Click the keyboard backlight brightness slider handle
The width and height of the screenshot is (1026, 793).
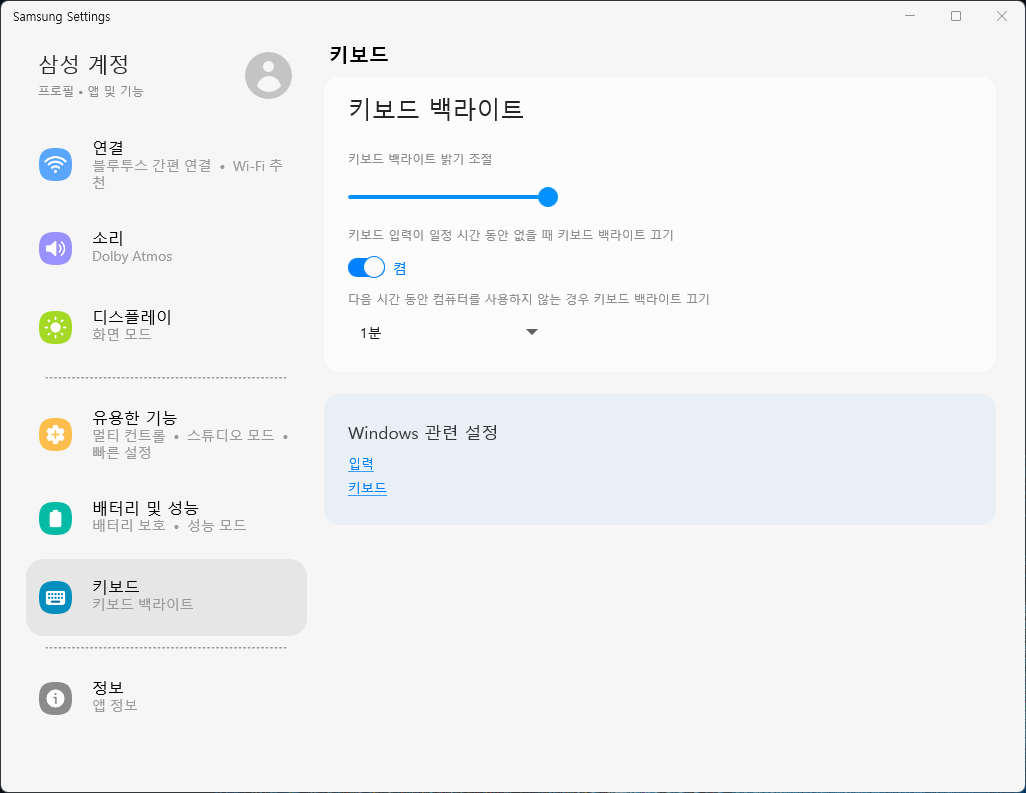548,197
